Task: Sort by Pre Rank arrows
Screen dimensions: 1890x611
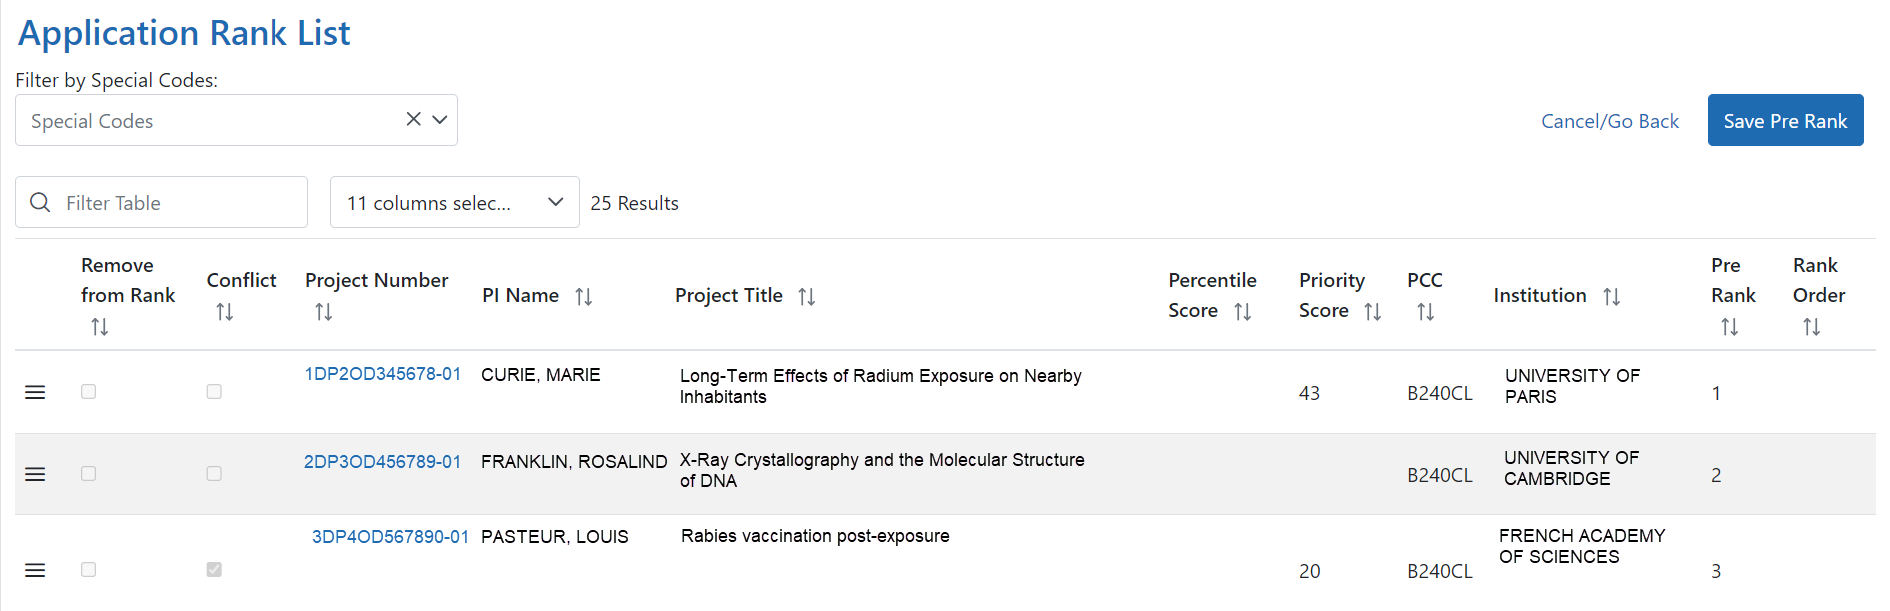Action: [x=1729, y=327]
